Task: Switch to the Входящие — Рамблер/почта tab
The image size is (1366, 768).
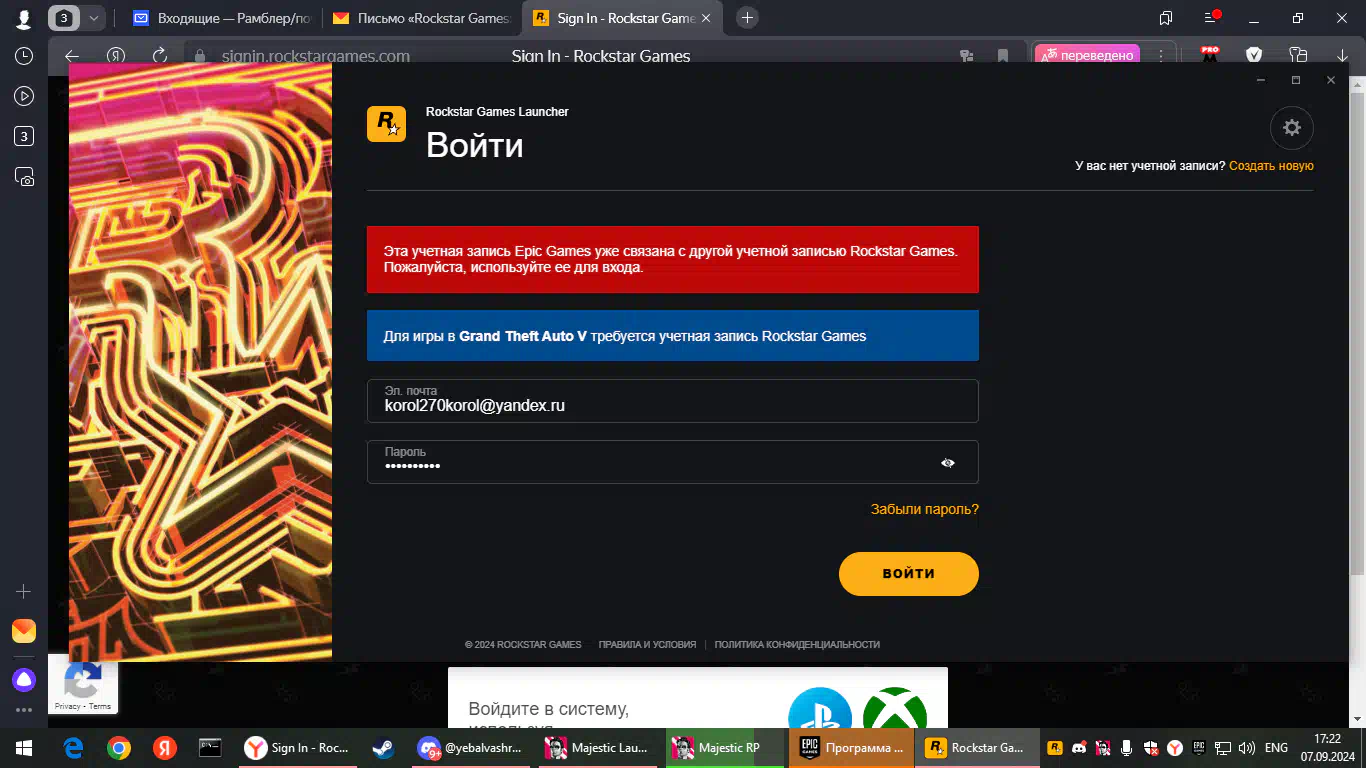Action: click(x=221, y=18)
